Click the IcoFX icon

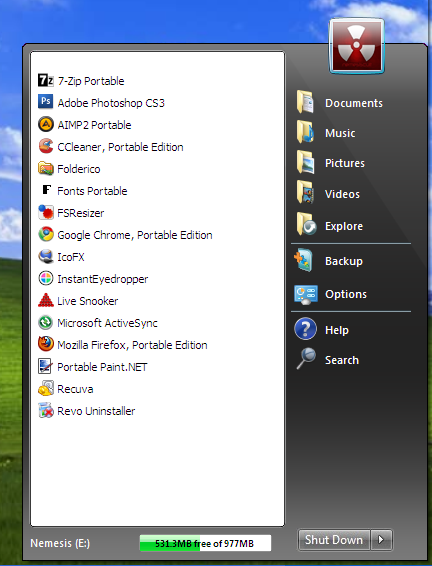[x=46, y=256]
